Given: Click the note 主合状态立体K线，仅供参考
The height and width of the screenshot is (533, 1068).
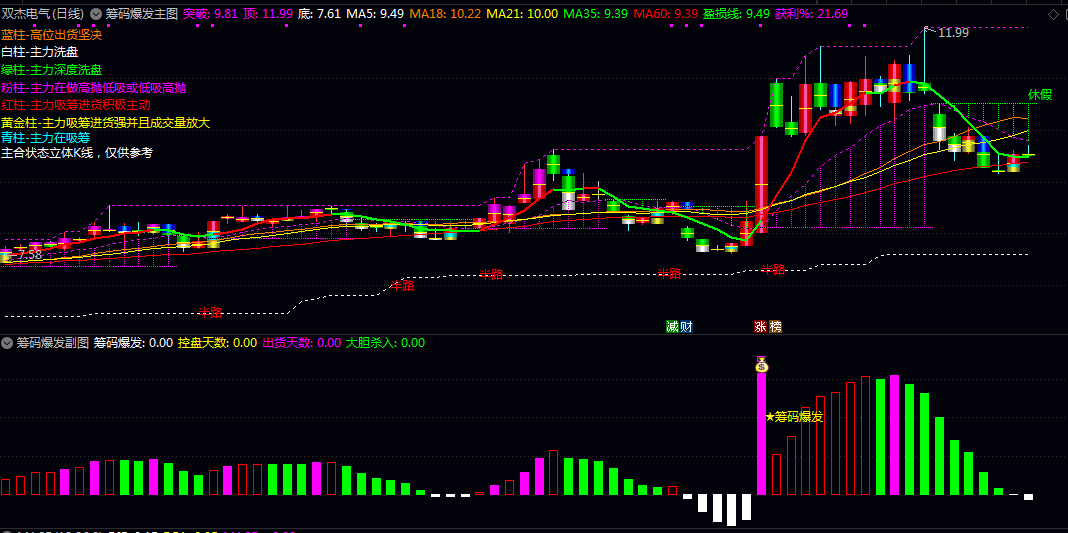Looking at the screenshot, I should pyautogui.click(x=77, y=153).
